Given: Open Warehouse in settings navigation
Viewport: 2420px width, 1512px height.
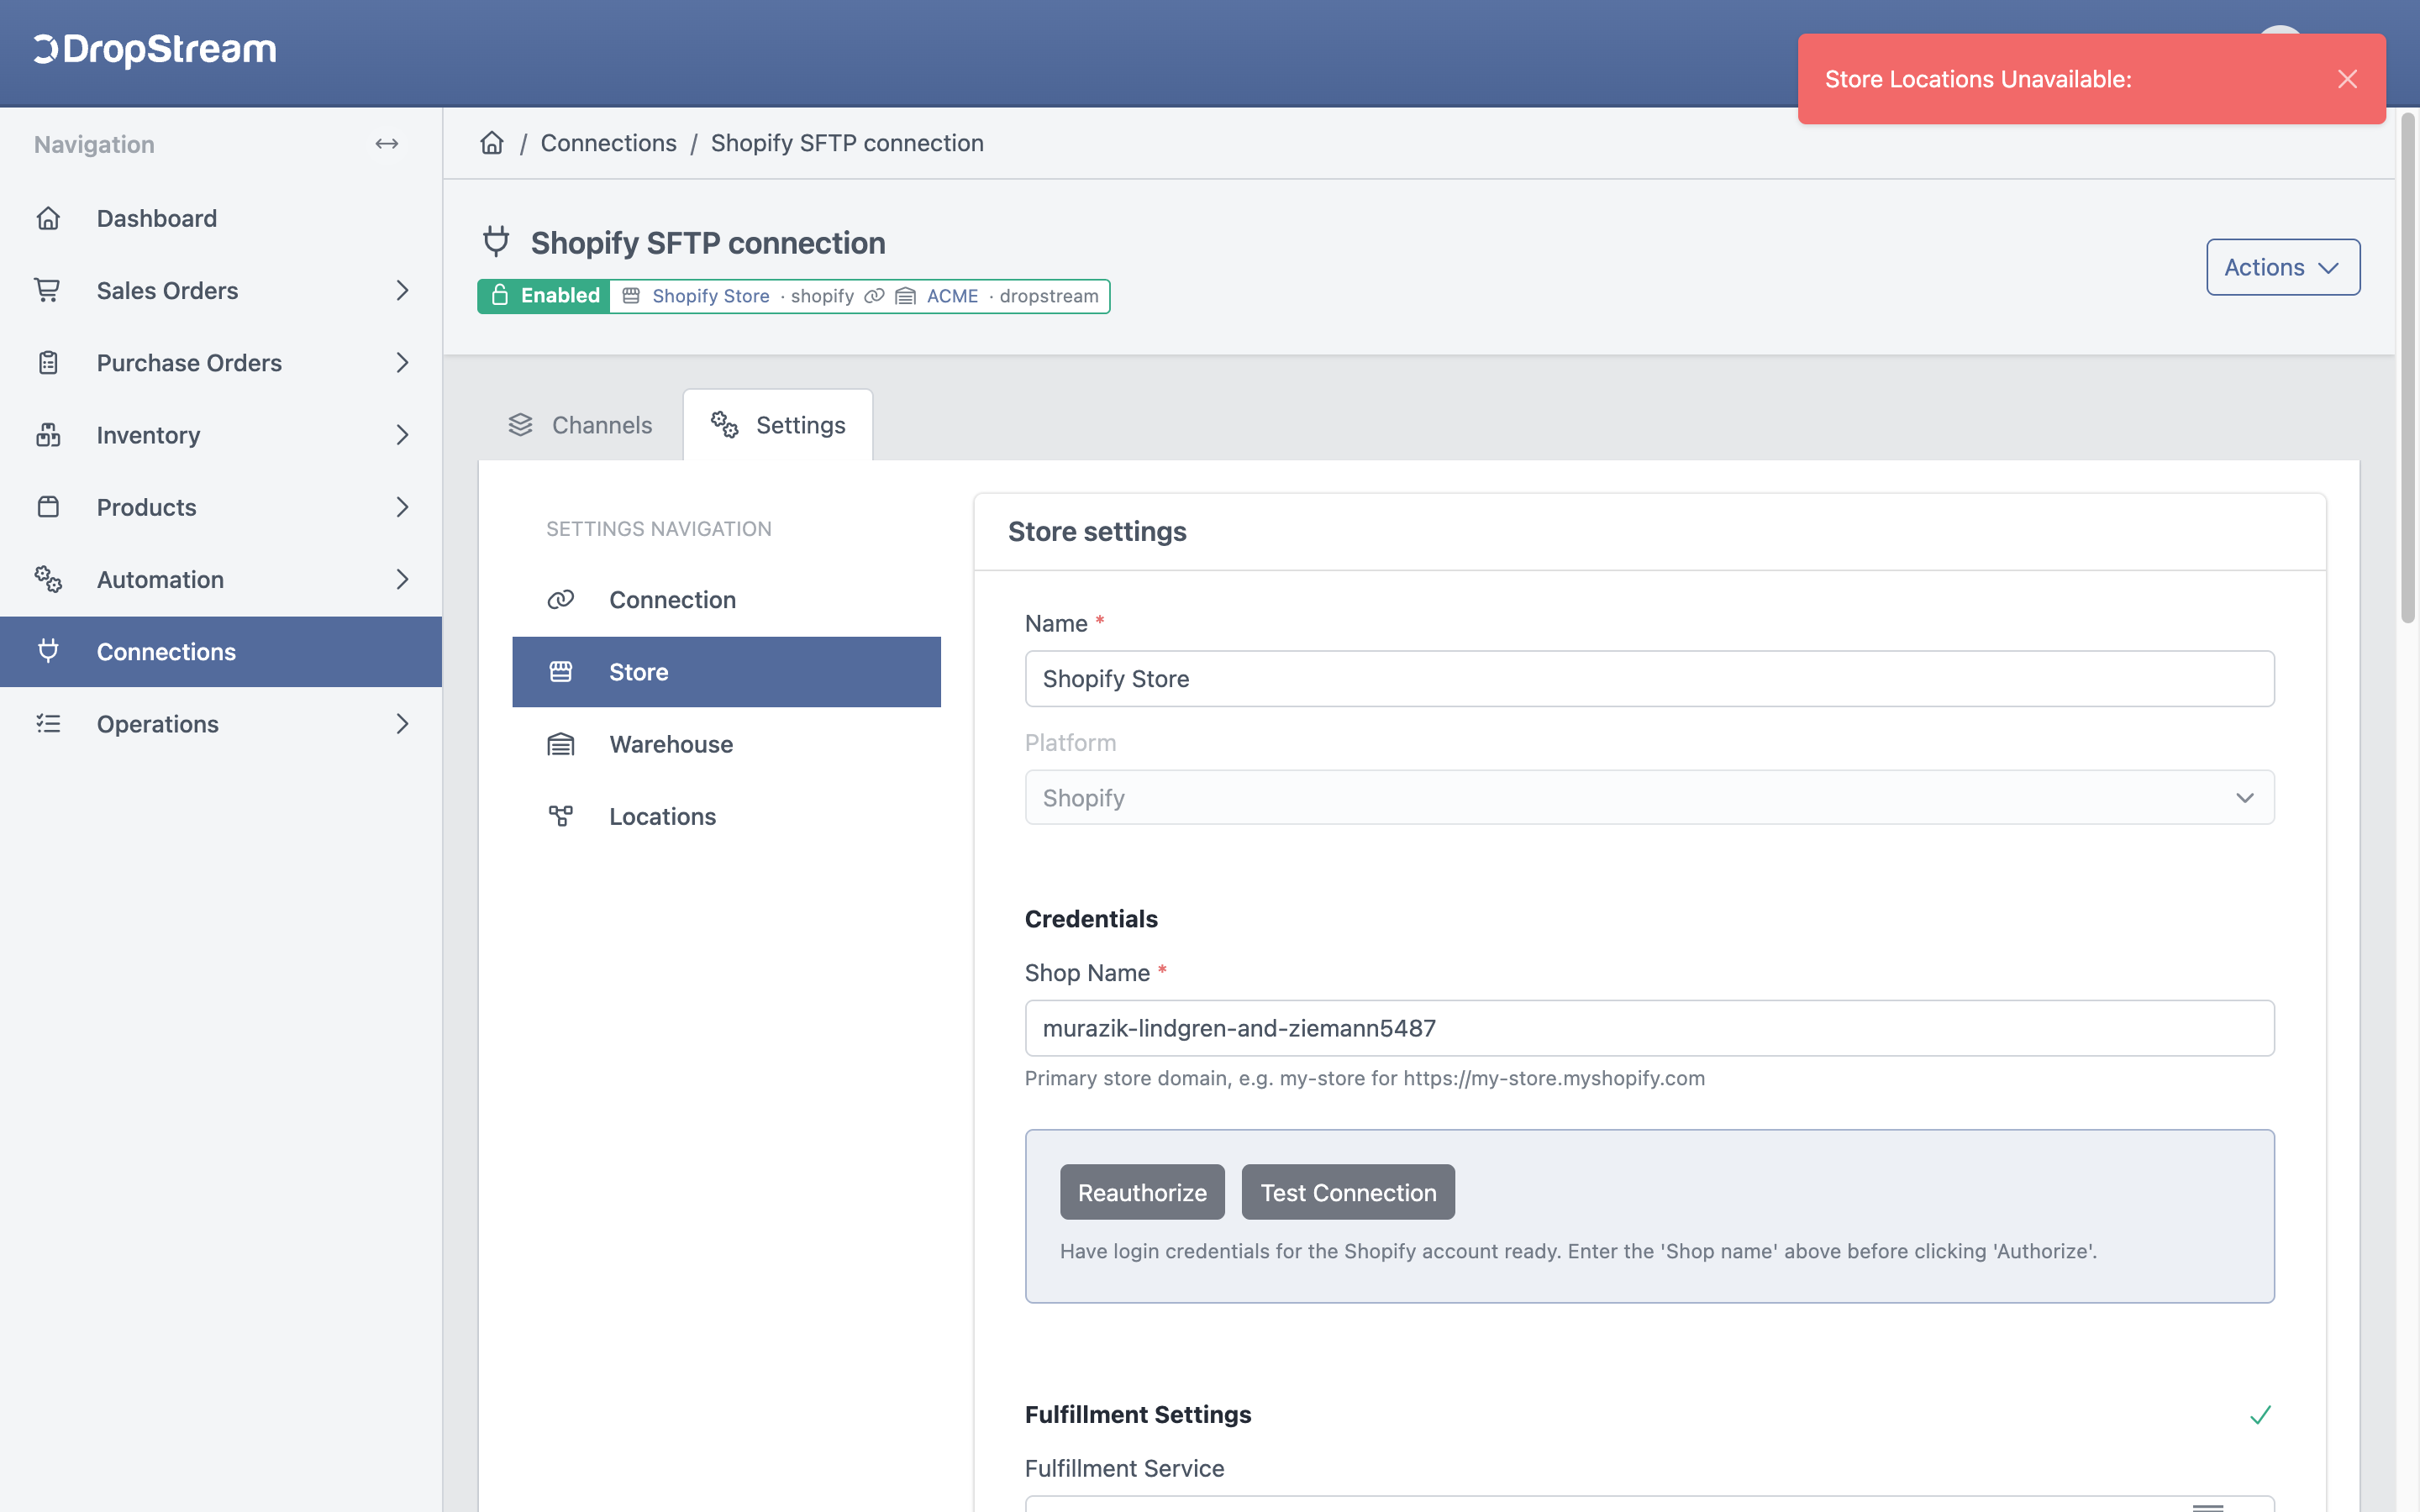Looking at the screenshot, I should 726,744.
